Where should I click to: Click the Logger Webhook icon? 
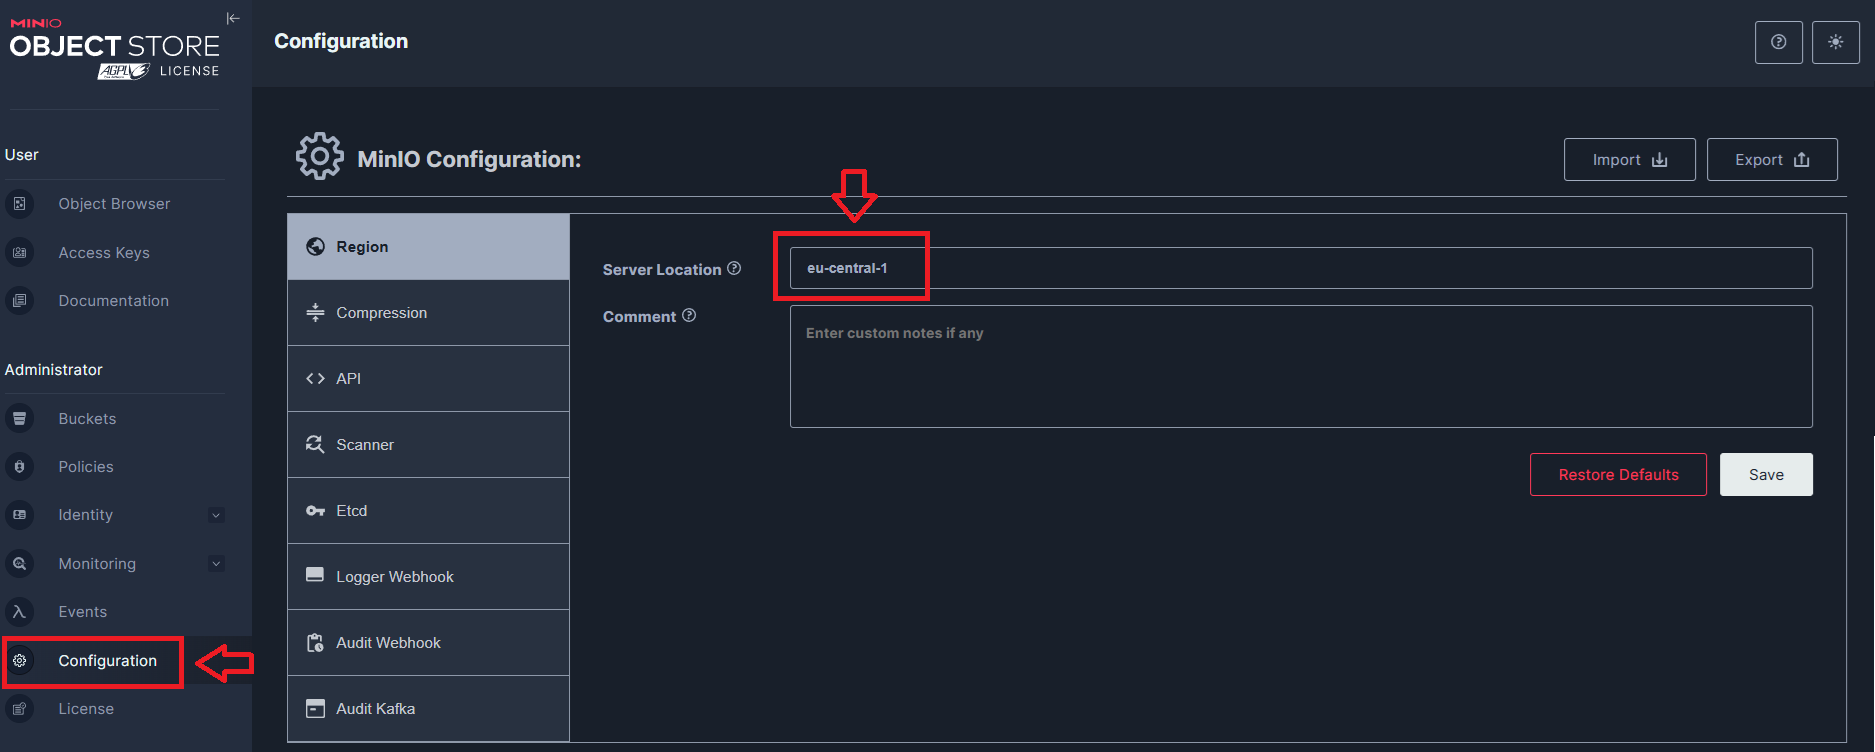pyautogui.click(x=315, y=575)
